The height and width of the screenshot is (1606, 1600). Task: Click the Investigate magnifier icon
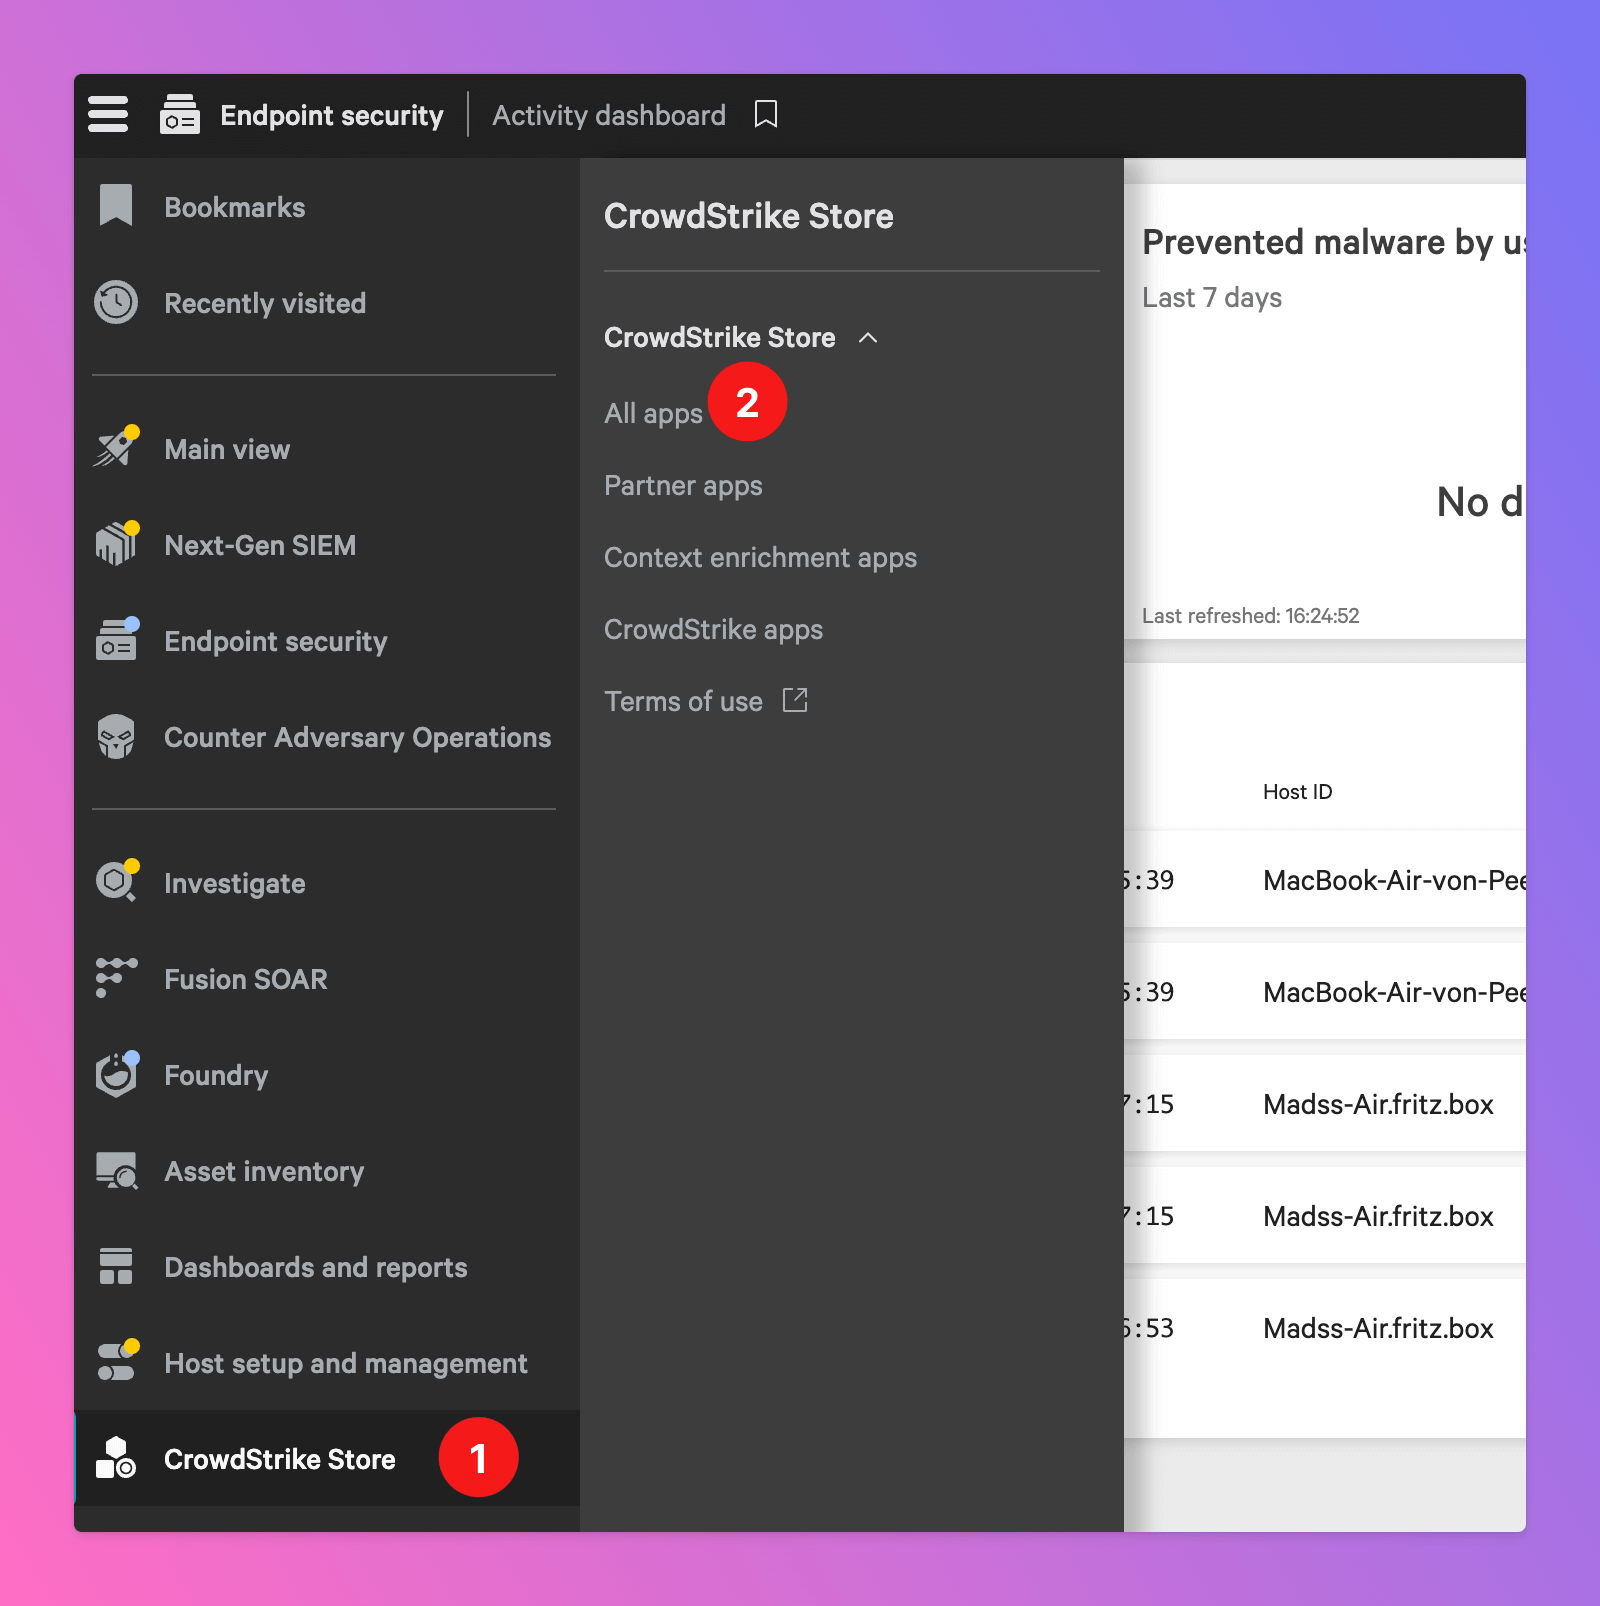point(116,881)
